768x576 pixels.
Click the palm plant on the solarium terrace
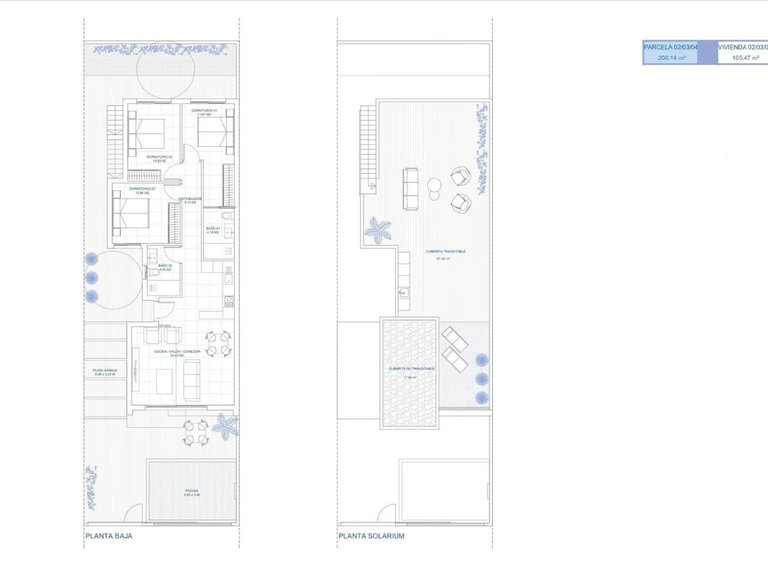tap(378, 231)
